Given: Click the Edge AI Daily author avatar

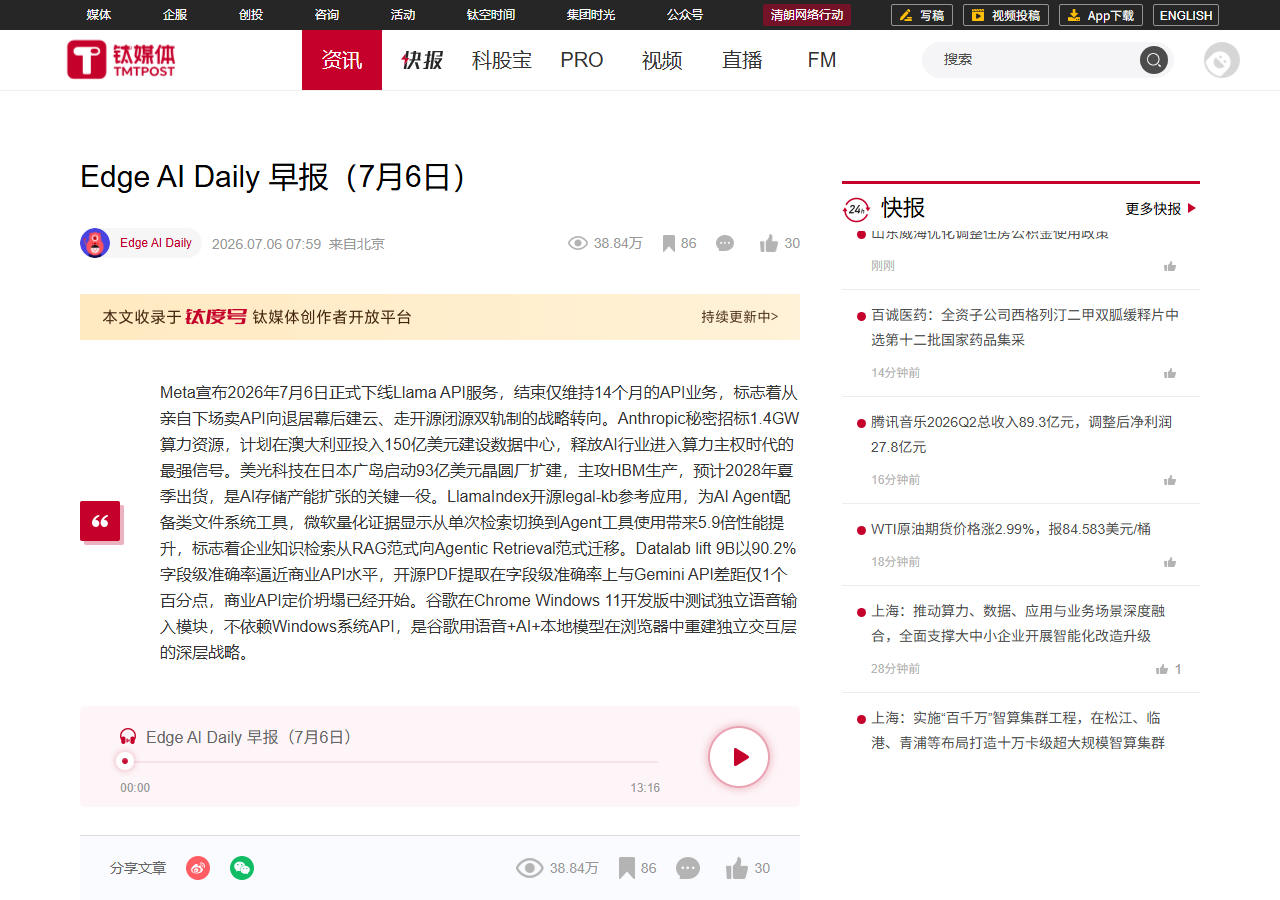Looking at the screenshot, I should click(95, 243).
